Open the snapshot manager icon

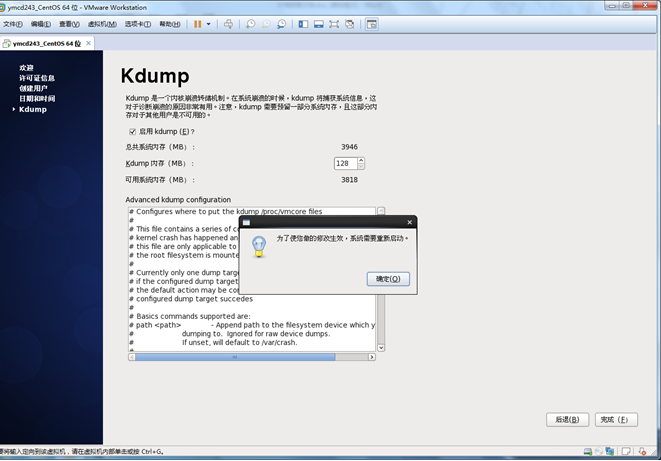[281, 24]
